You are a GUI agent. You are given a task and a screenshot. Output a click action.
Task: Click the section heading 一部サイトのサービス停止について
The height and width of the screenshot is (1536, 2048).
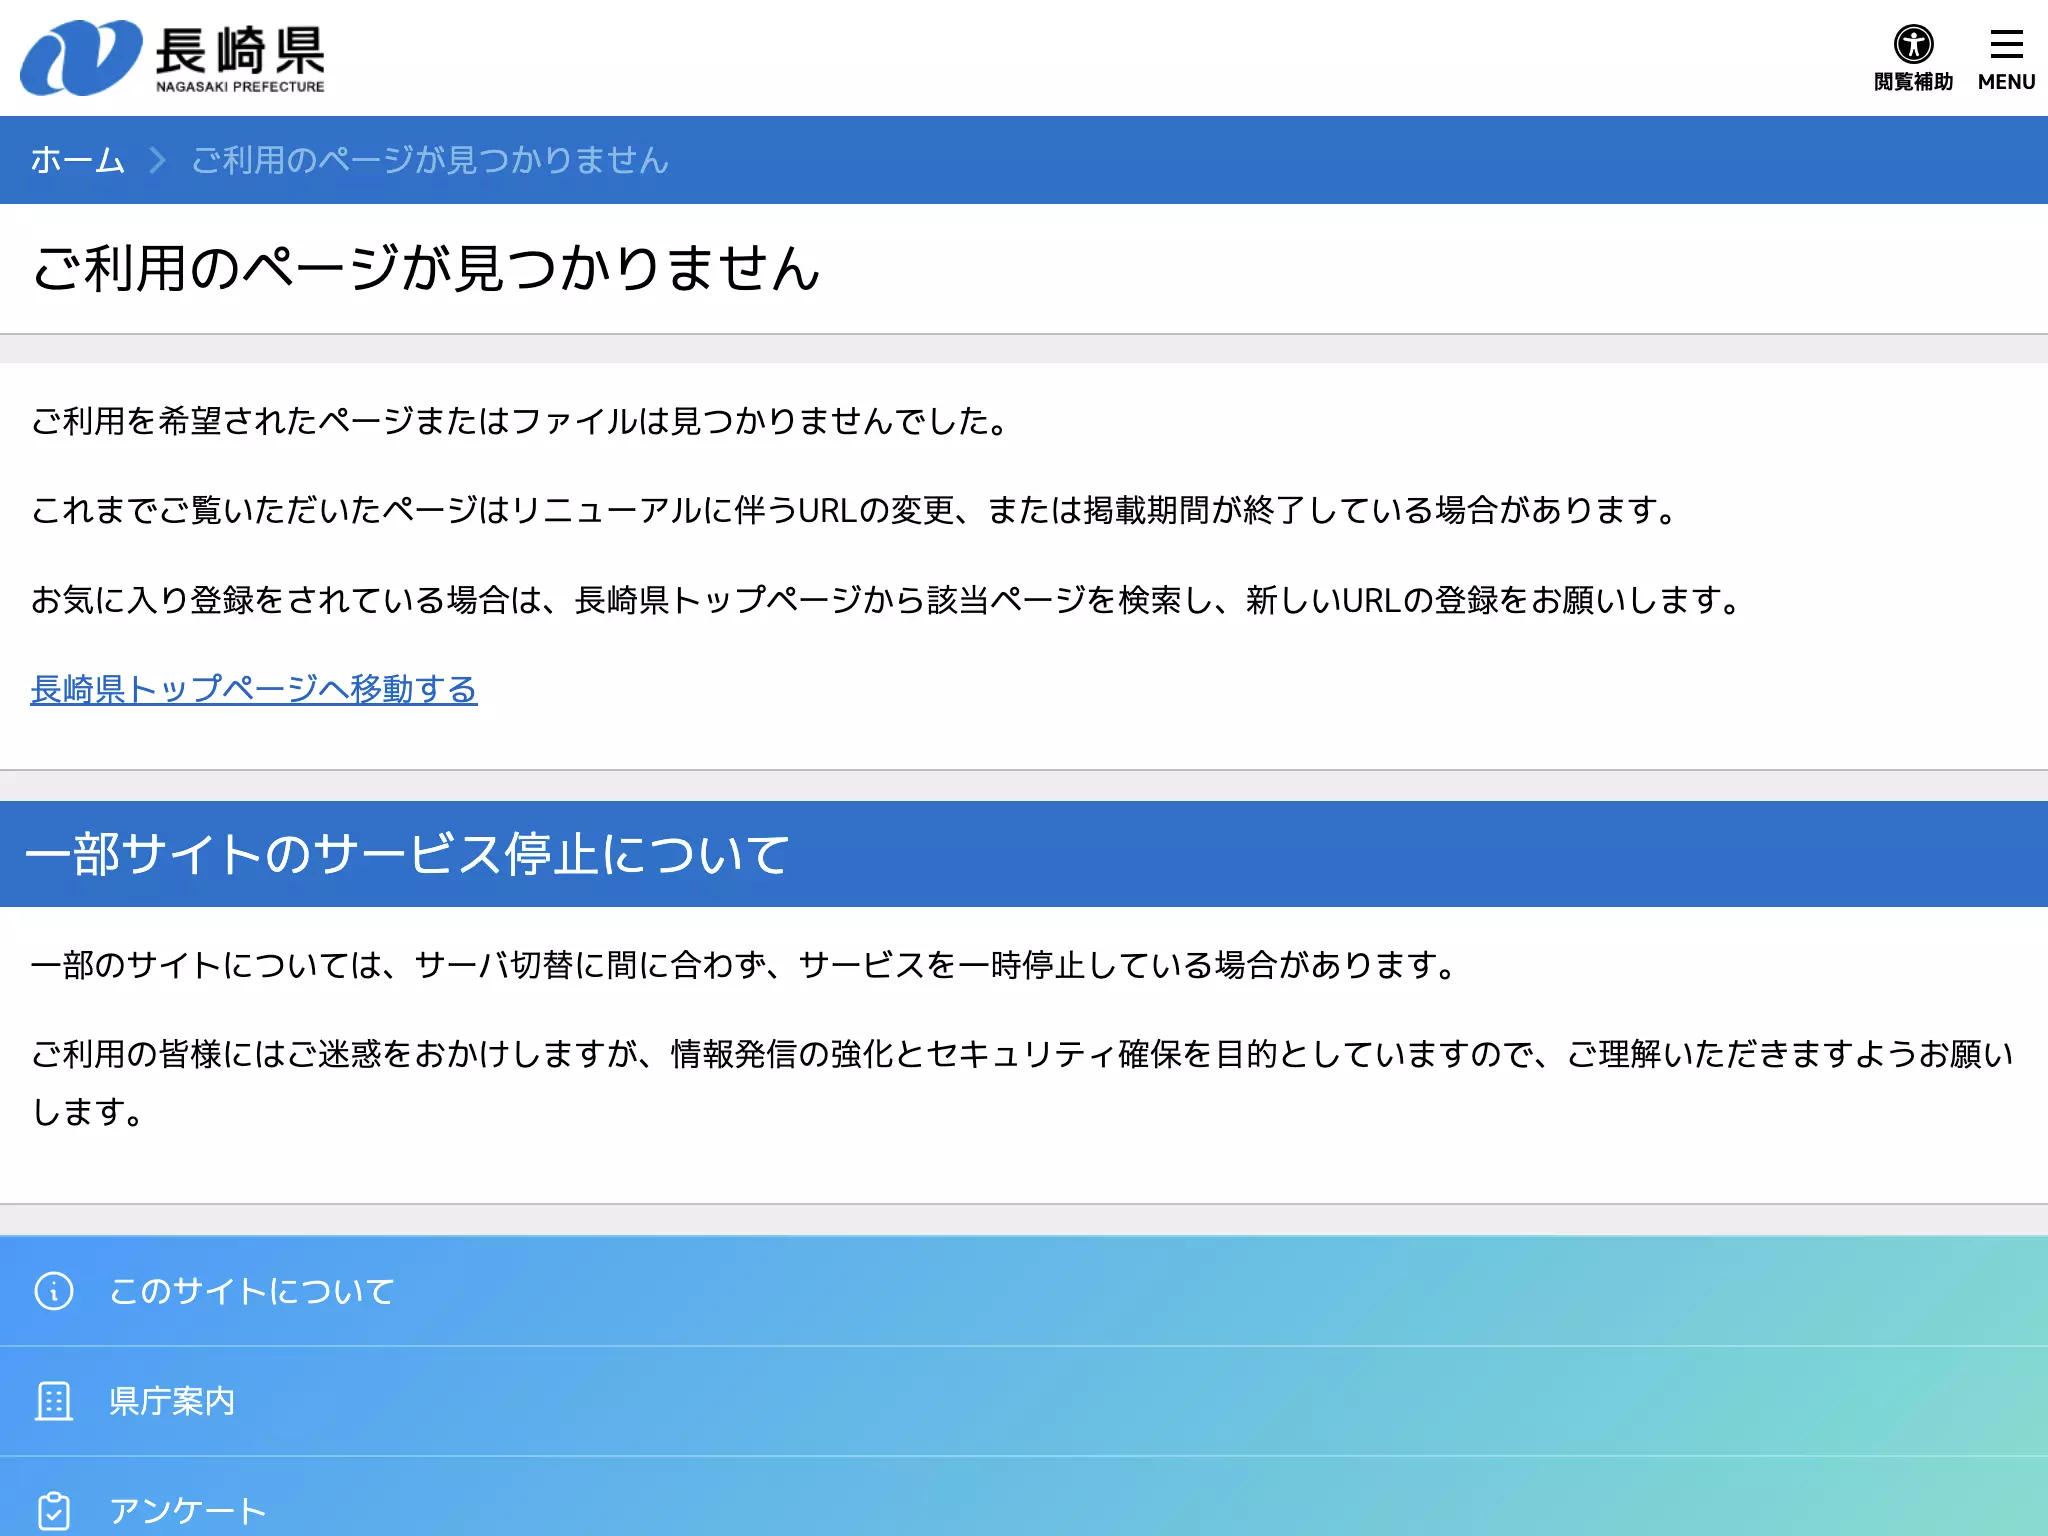click(408, 854)
